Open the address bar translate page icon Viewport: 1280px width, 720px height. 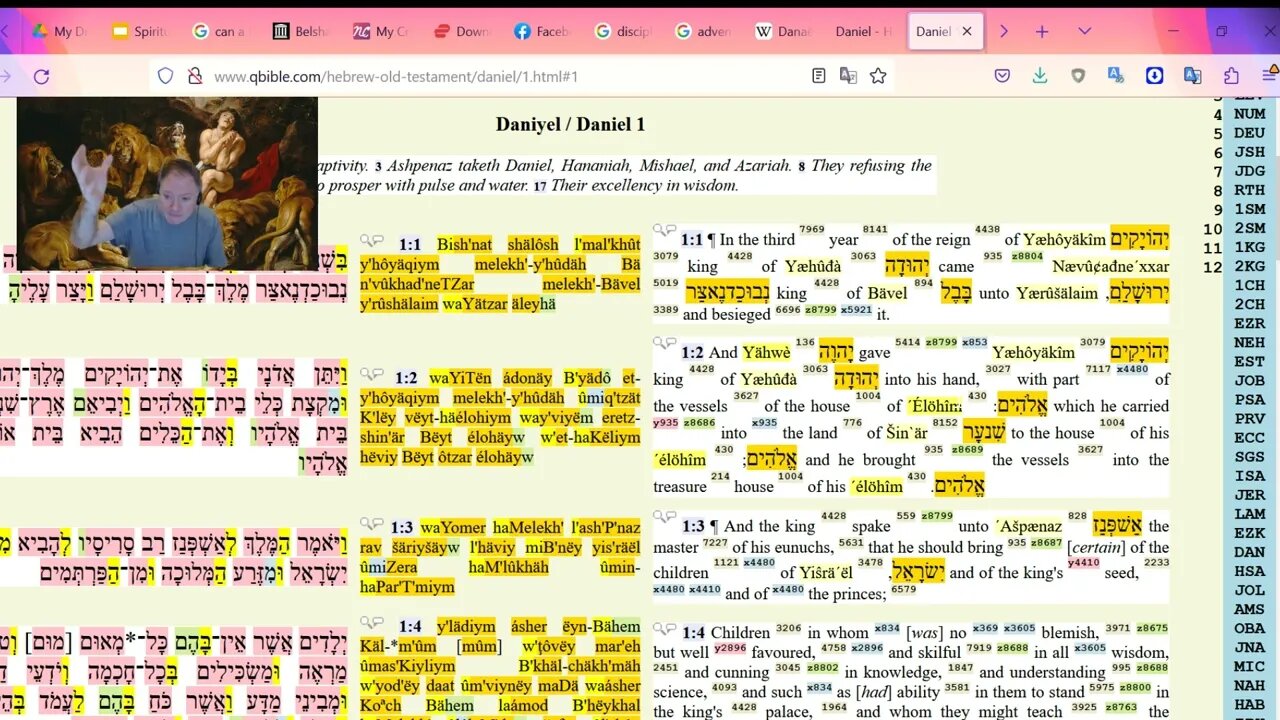tap(848, 76)
